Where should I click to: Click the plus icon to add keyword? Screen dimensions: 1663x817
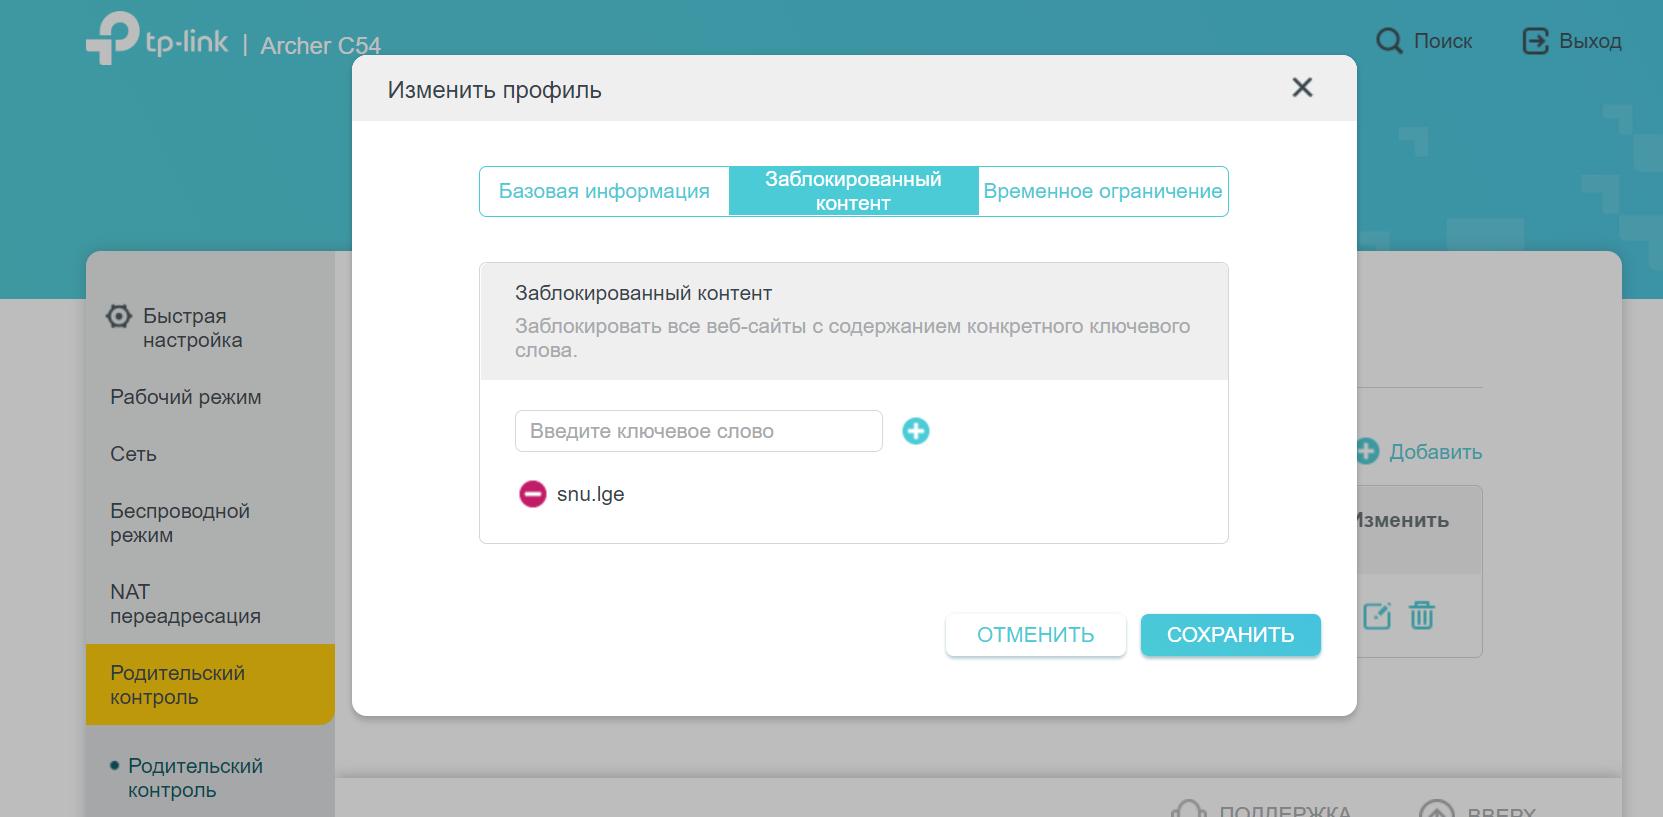(915, 431)
